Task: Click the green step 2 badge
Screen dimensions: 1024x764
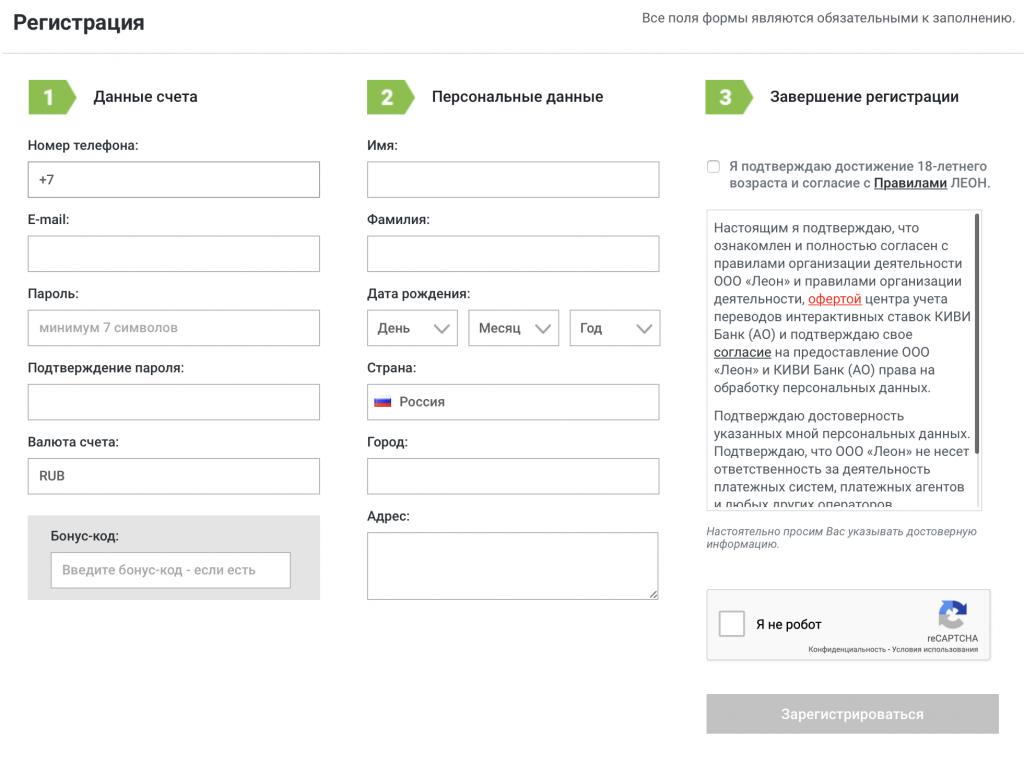Action: pos(389,97)
